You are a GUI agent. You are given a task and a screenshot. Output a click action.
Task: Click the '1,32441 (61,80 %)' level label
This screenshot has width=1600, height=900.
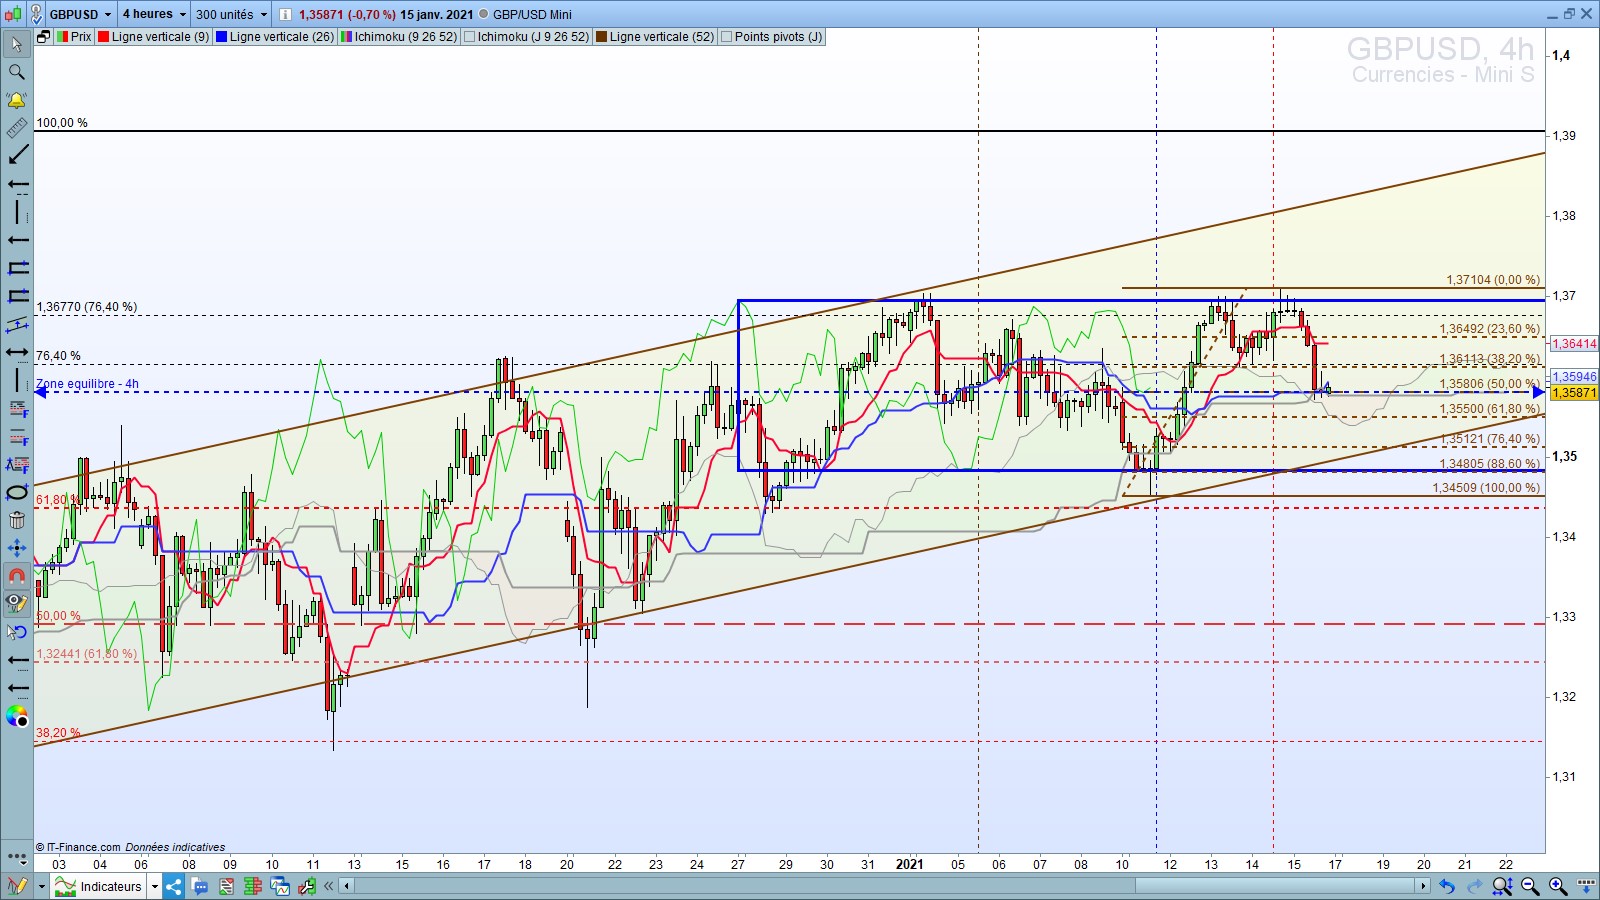coord(86,654)
